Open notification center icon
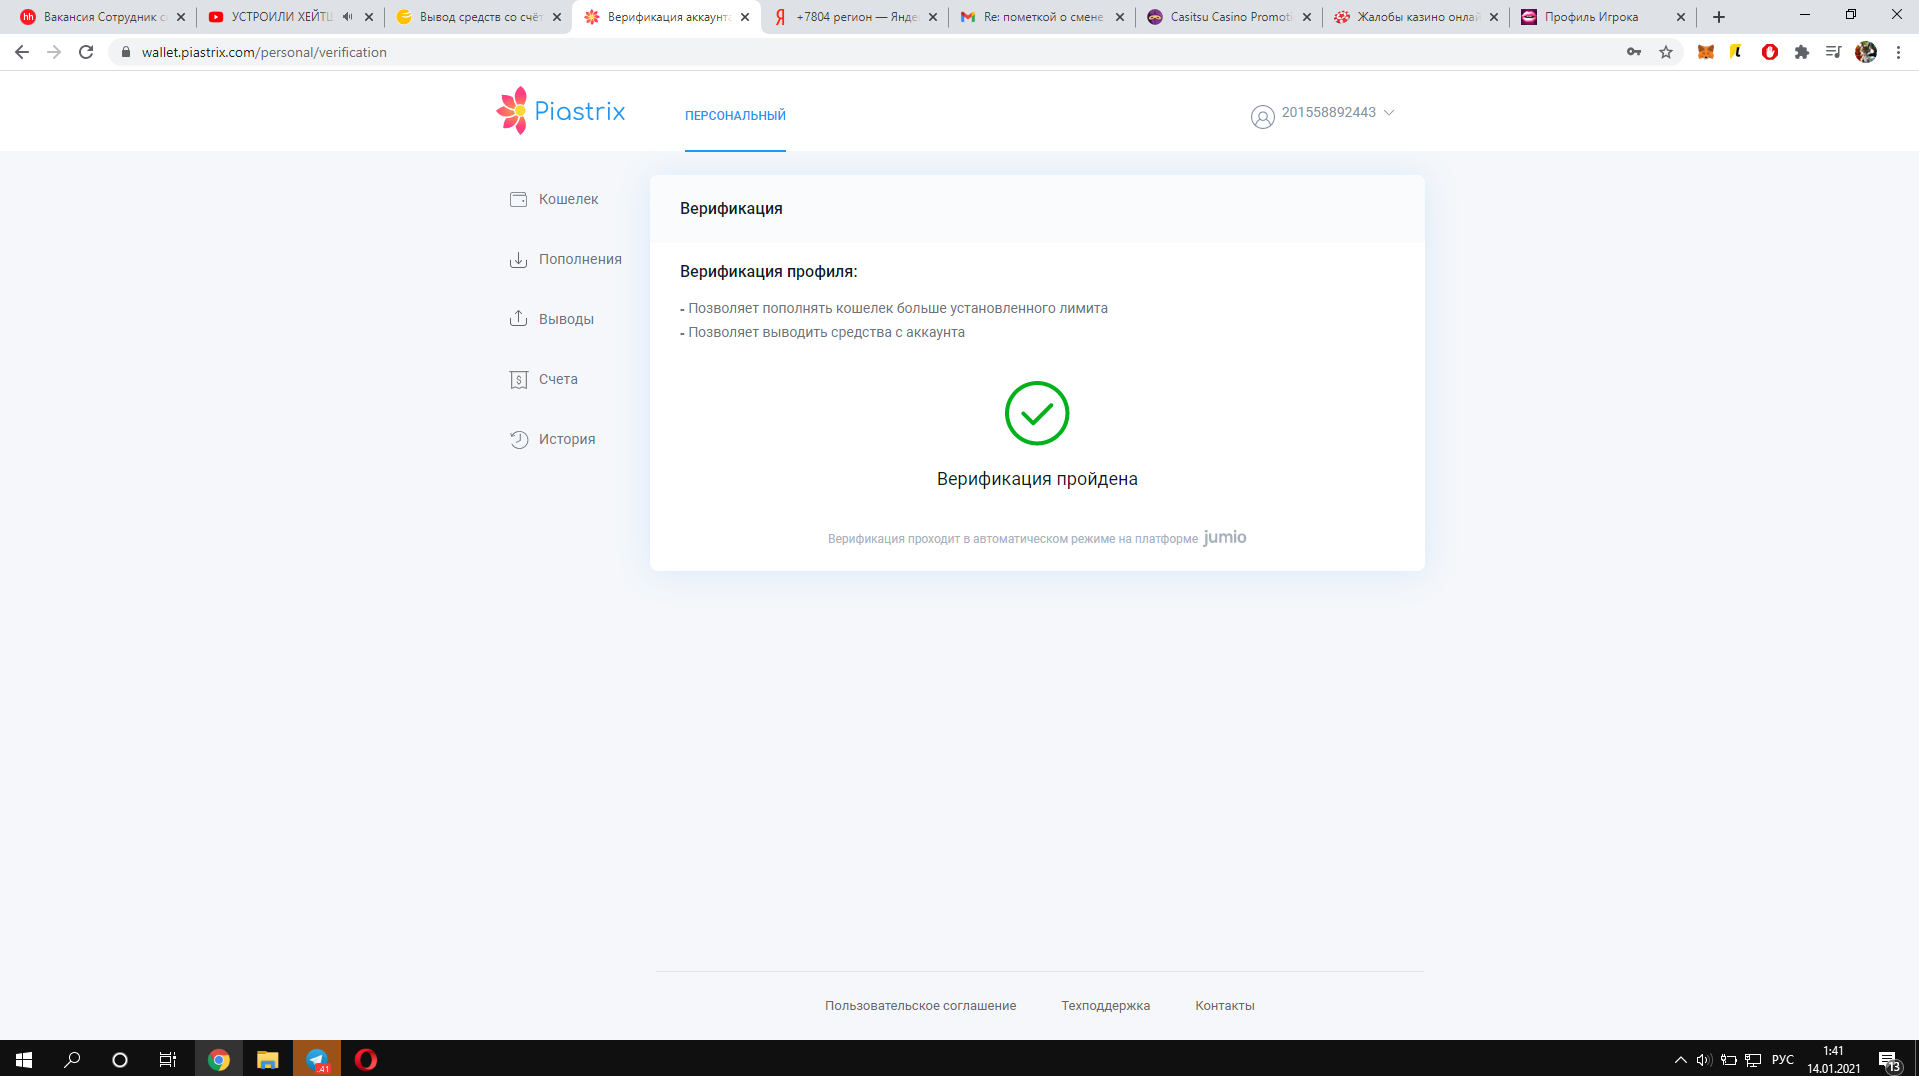1919x1076 pixels. 1889,1060
